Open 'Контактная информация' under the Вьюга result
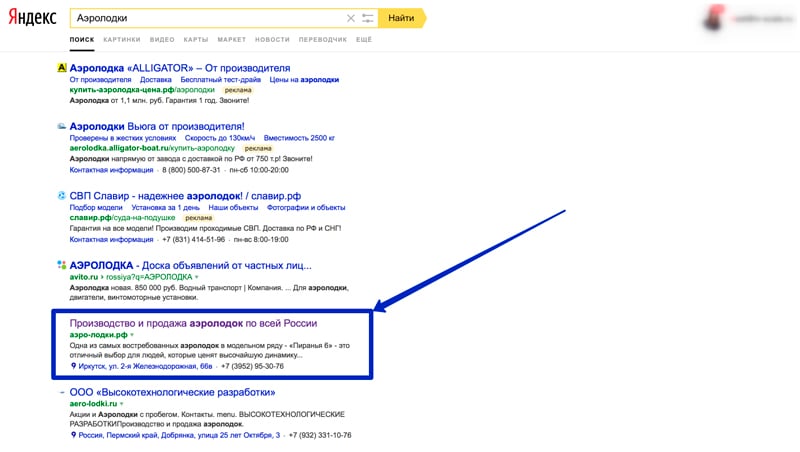 pos(104,169)
